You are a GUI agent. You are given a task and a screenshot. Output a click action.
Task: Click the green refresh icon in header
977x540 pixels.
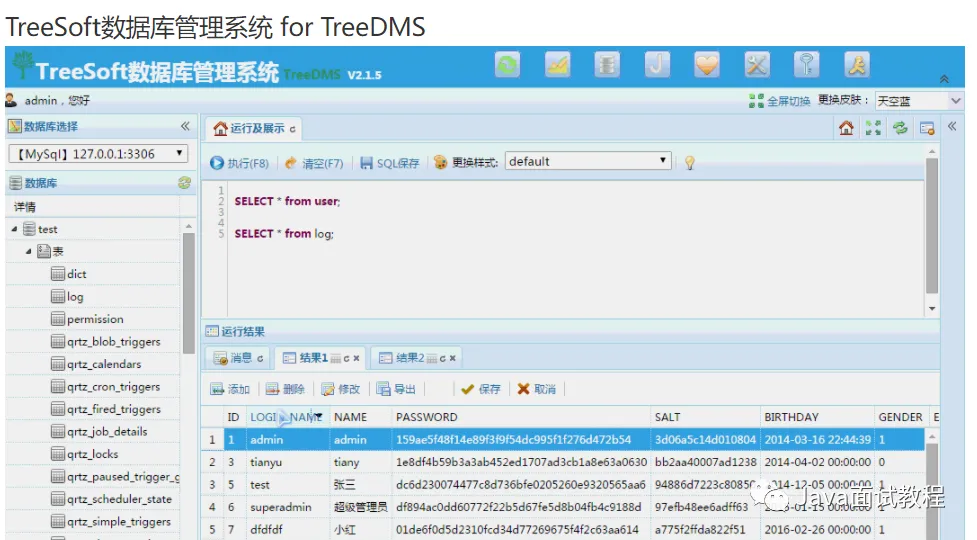click(507, 65)
